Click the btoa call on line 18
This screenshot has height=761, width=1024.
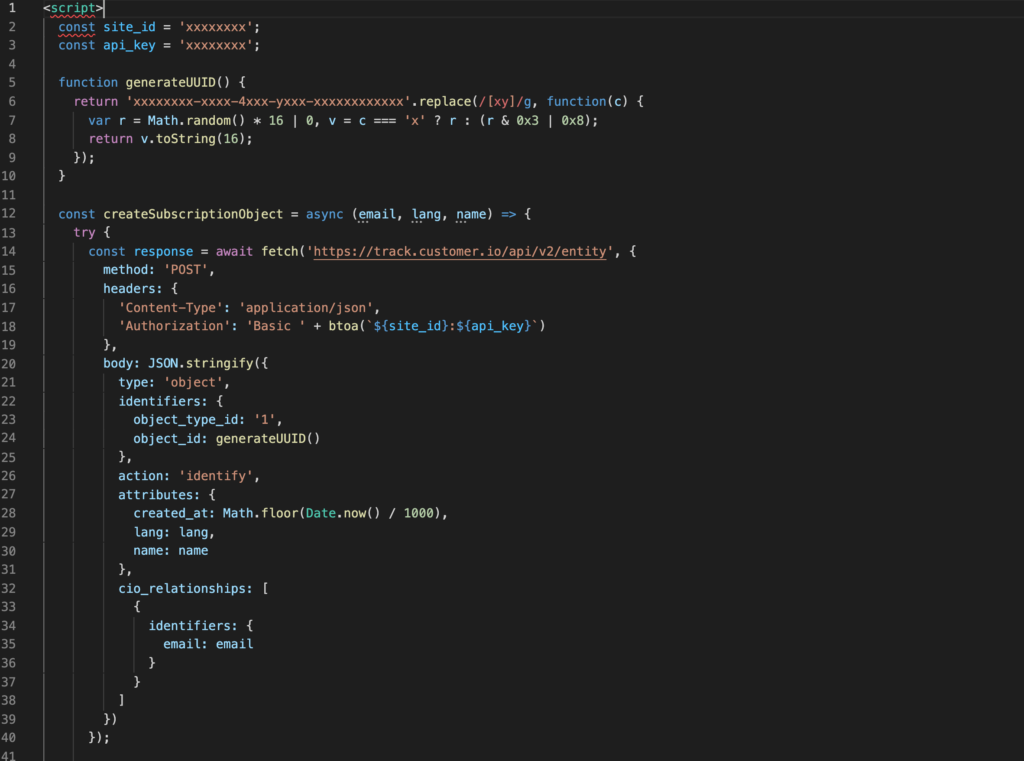click(x=436, y=326)
